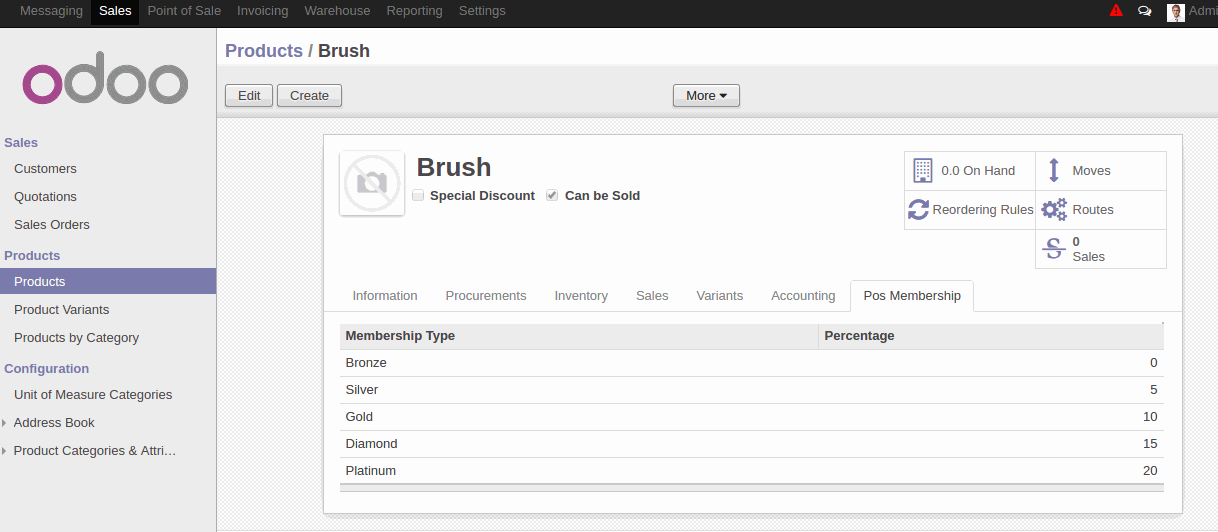Click the red warning triangle icon

pyautogui.click(x=1116, y=11)
